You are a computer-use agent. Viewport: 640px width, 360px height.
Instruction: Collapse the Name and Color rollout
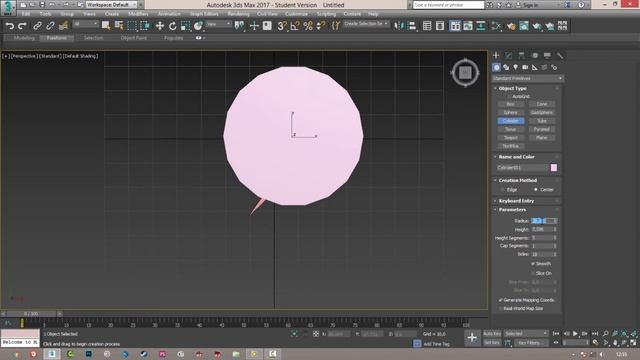coord(516,157)
